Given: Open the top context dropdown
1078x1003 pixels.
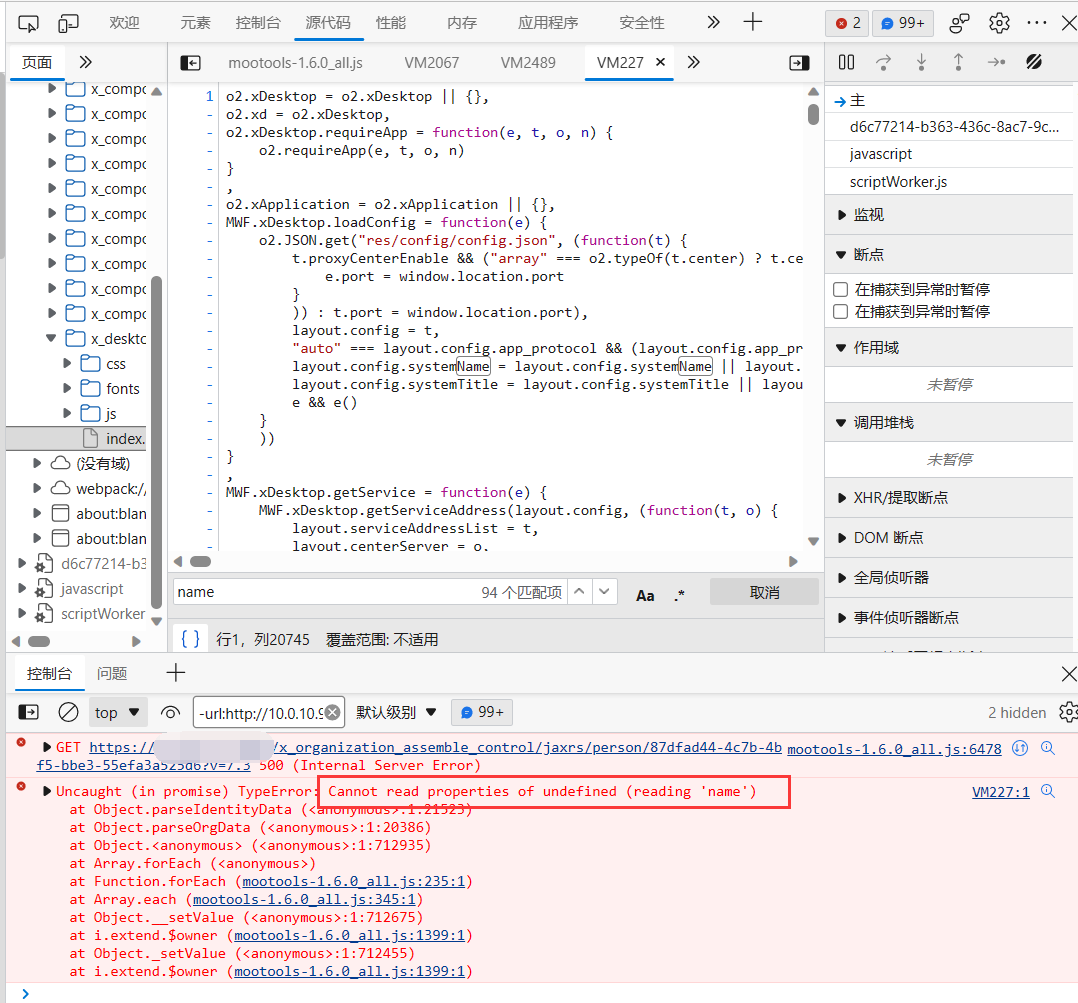Looking at the screenshot, I should (117, 712).
